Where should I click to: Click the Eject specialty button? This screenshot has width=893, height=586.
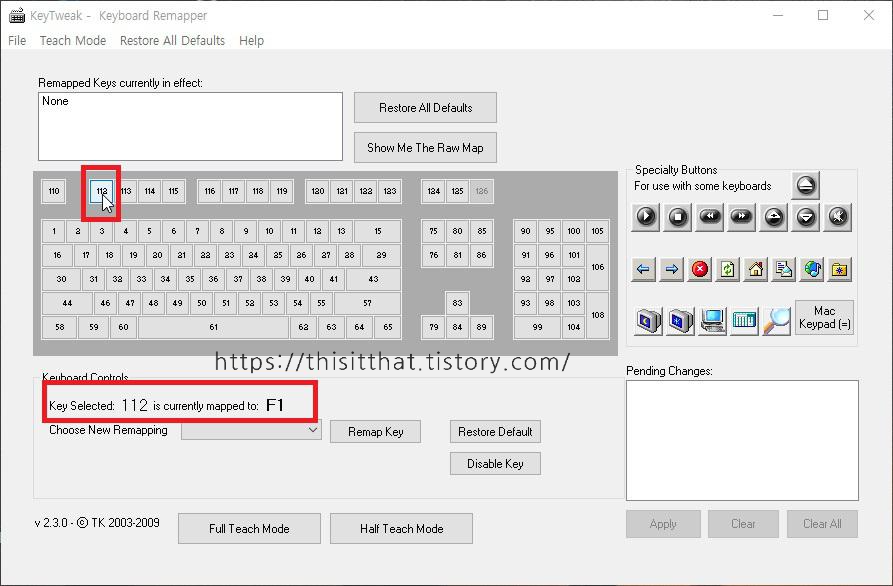805,185
